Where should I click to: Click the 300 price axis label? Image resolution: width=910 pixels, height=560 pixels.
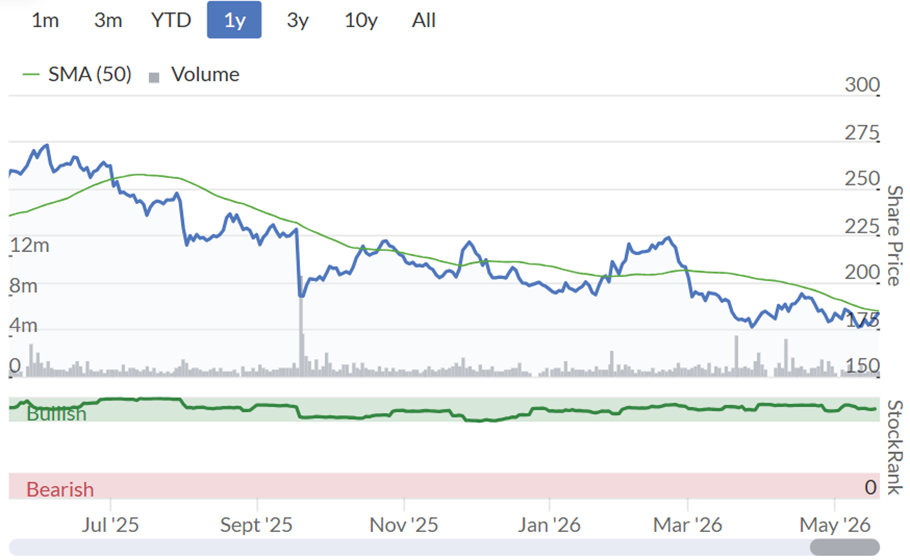point(862,85)
